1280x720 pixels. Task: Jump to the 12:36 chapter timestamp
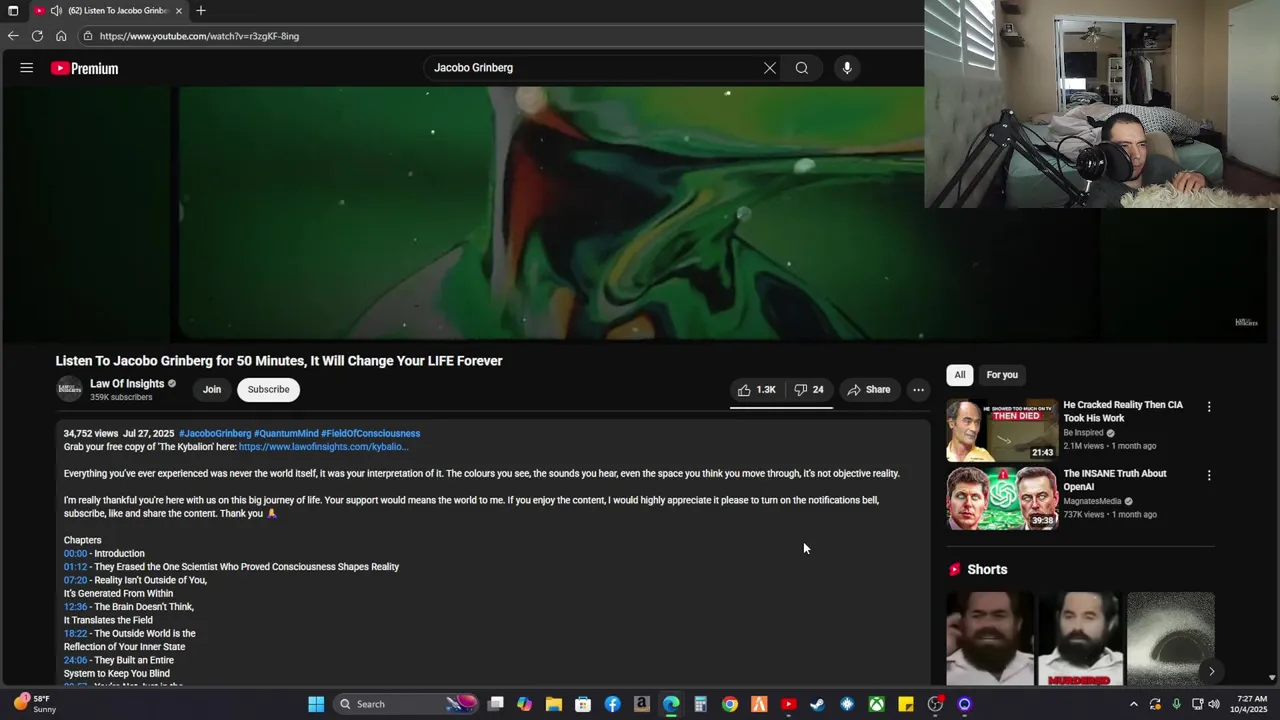point(76,607)
